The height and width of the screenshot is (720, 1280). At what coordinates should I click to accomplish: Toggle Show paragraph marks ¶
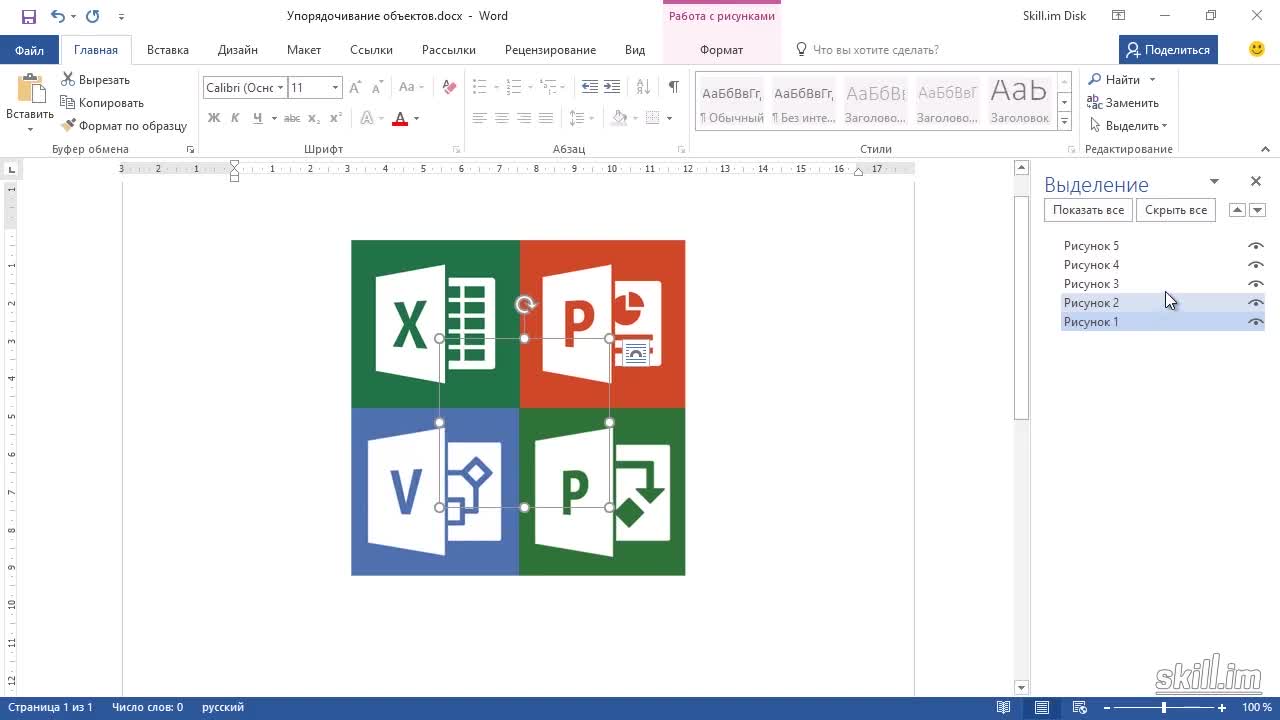click(x=674, y=87)
